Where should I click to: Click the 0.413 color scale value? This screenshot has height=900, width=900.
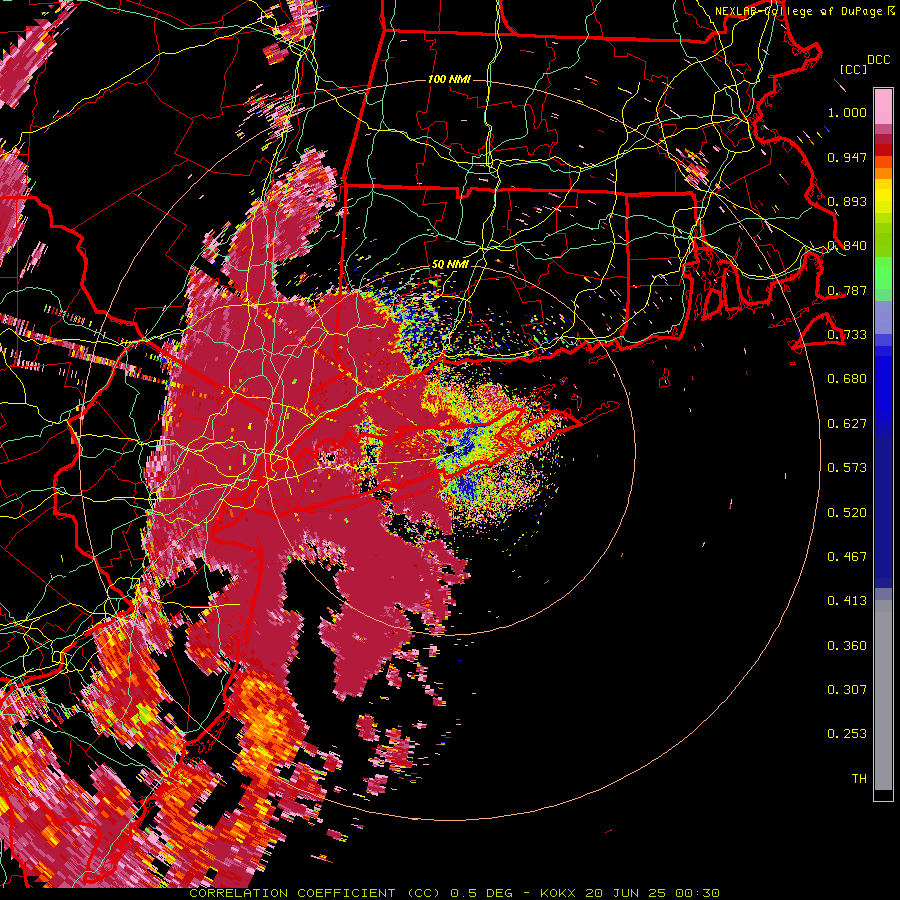[x=847, y=601]
